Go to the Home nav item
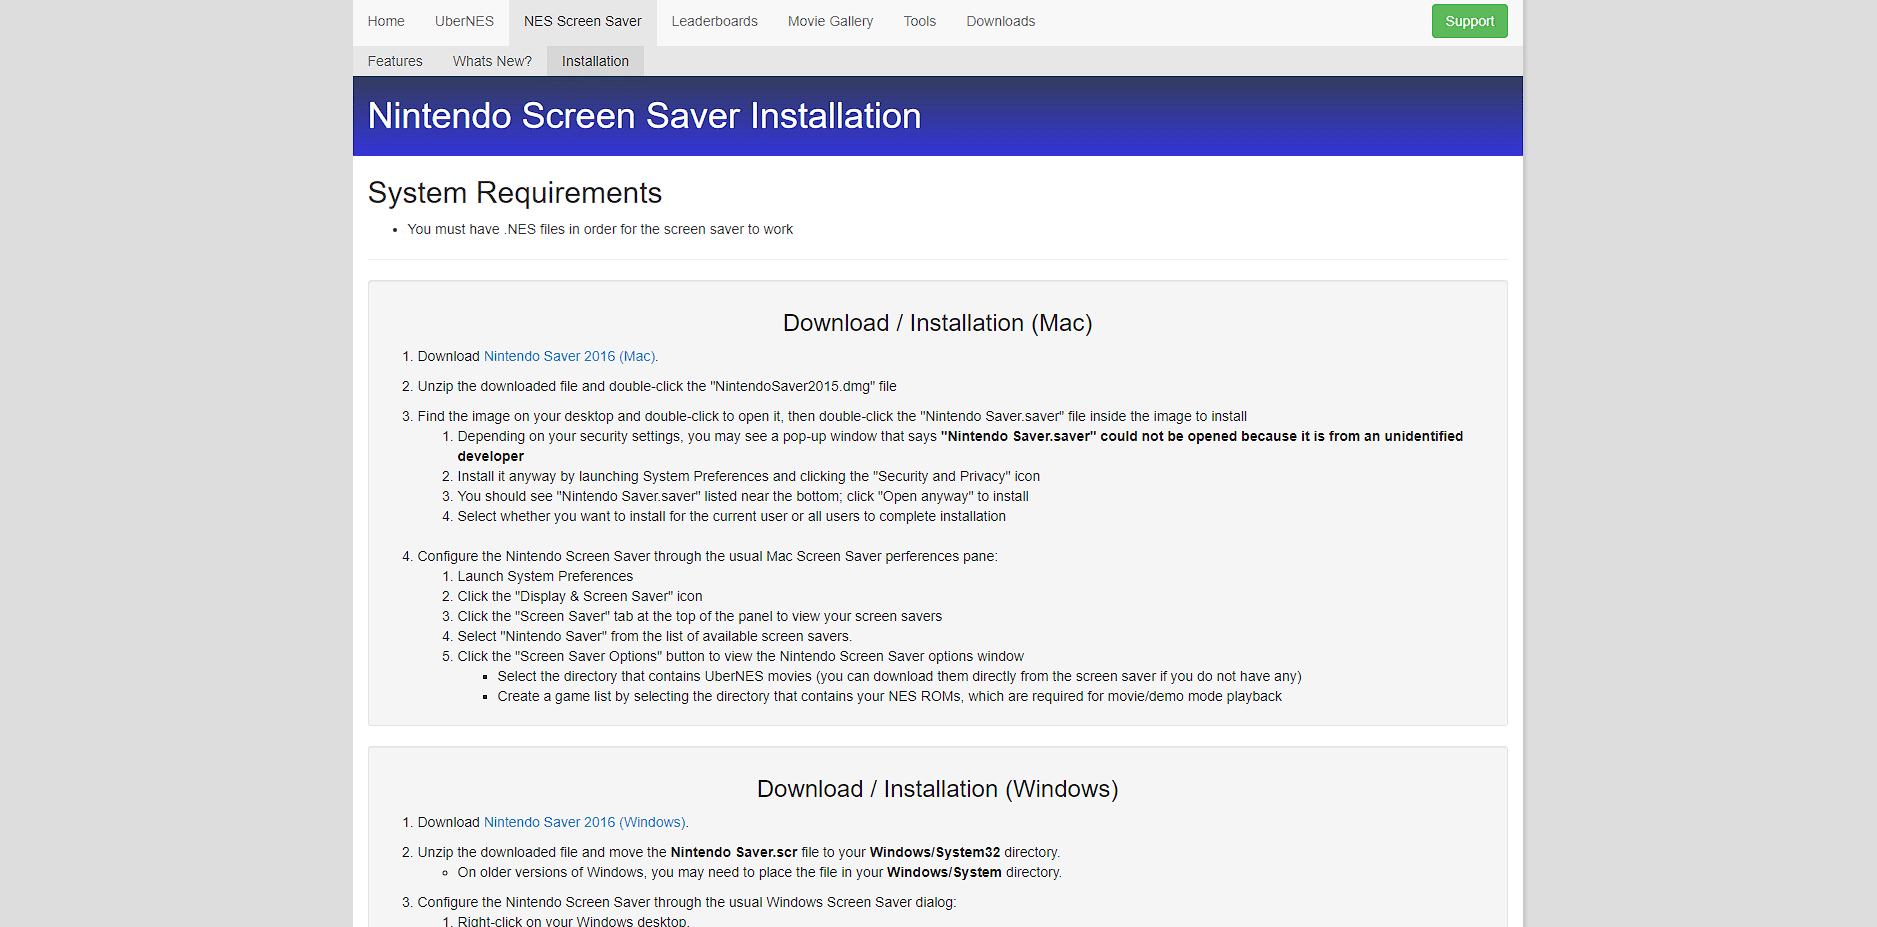Screen dimensions: 1877x927 385,21
